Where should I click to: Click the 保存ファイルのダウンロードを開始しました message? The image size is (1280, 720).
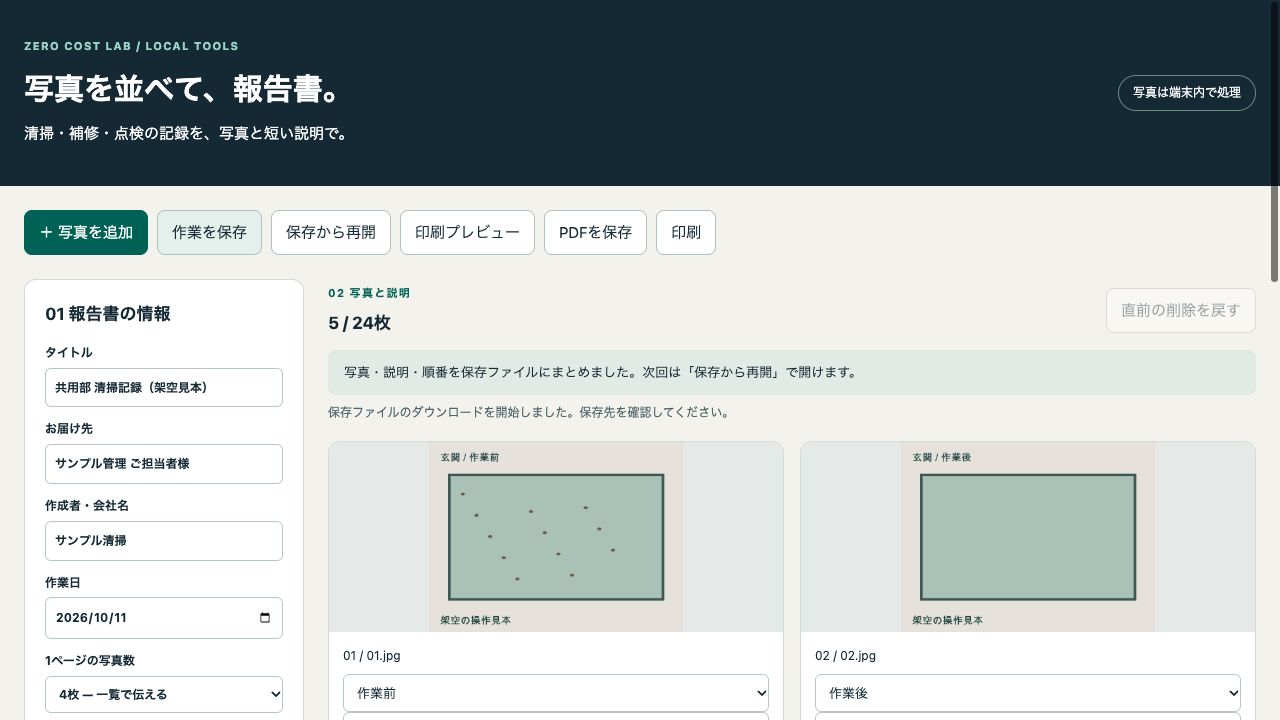530,412
